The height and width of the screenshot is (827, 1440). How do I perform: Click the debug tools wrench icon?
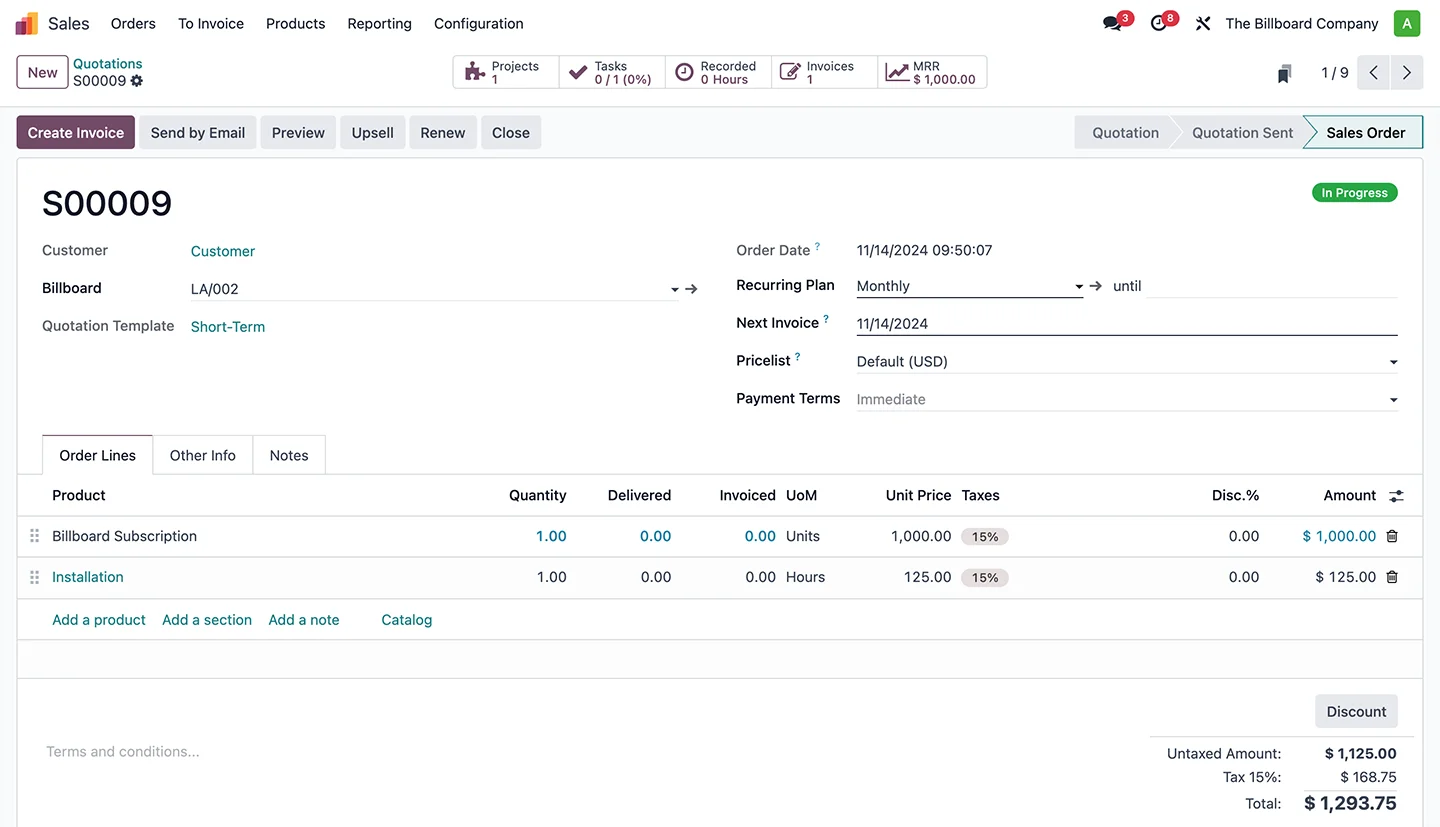(1203, 23)
